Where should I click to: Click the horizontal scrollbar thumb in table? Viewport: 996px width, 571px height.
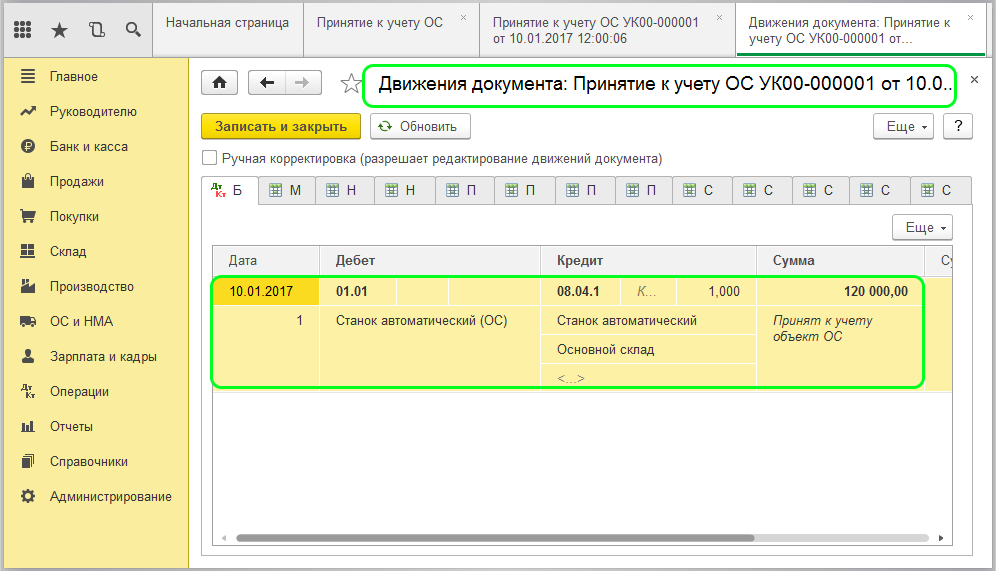click(495, 538)
